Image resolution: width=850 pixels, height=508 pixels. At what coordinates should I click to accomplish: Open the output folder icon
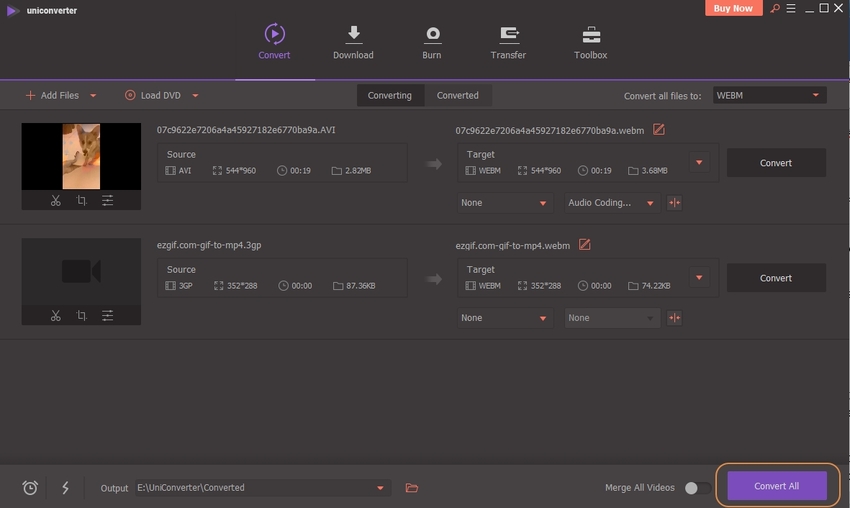pyautogui.click(x=411, y=488)
